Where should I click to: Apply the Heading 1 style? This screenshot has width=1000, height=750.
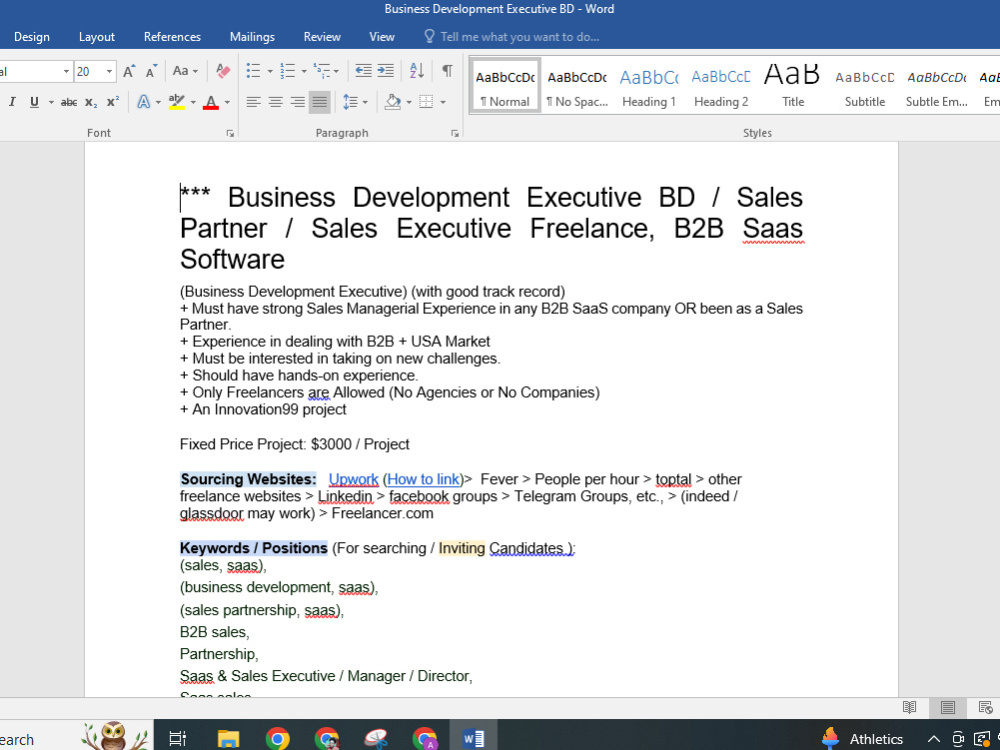pos(649,87)
